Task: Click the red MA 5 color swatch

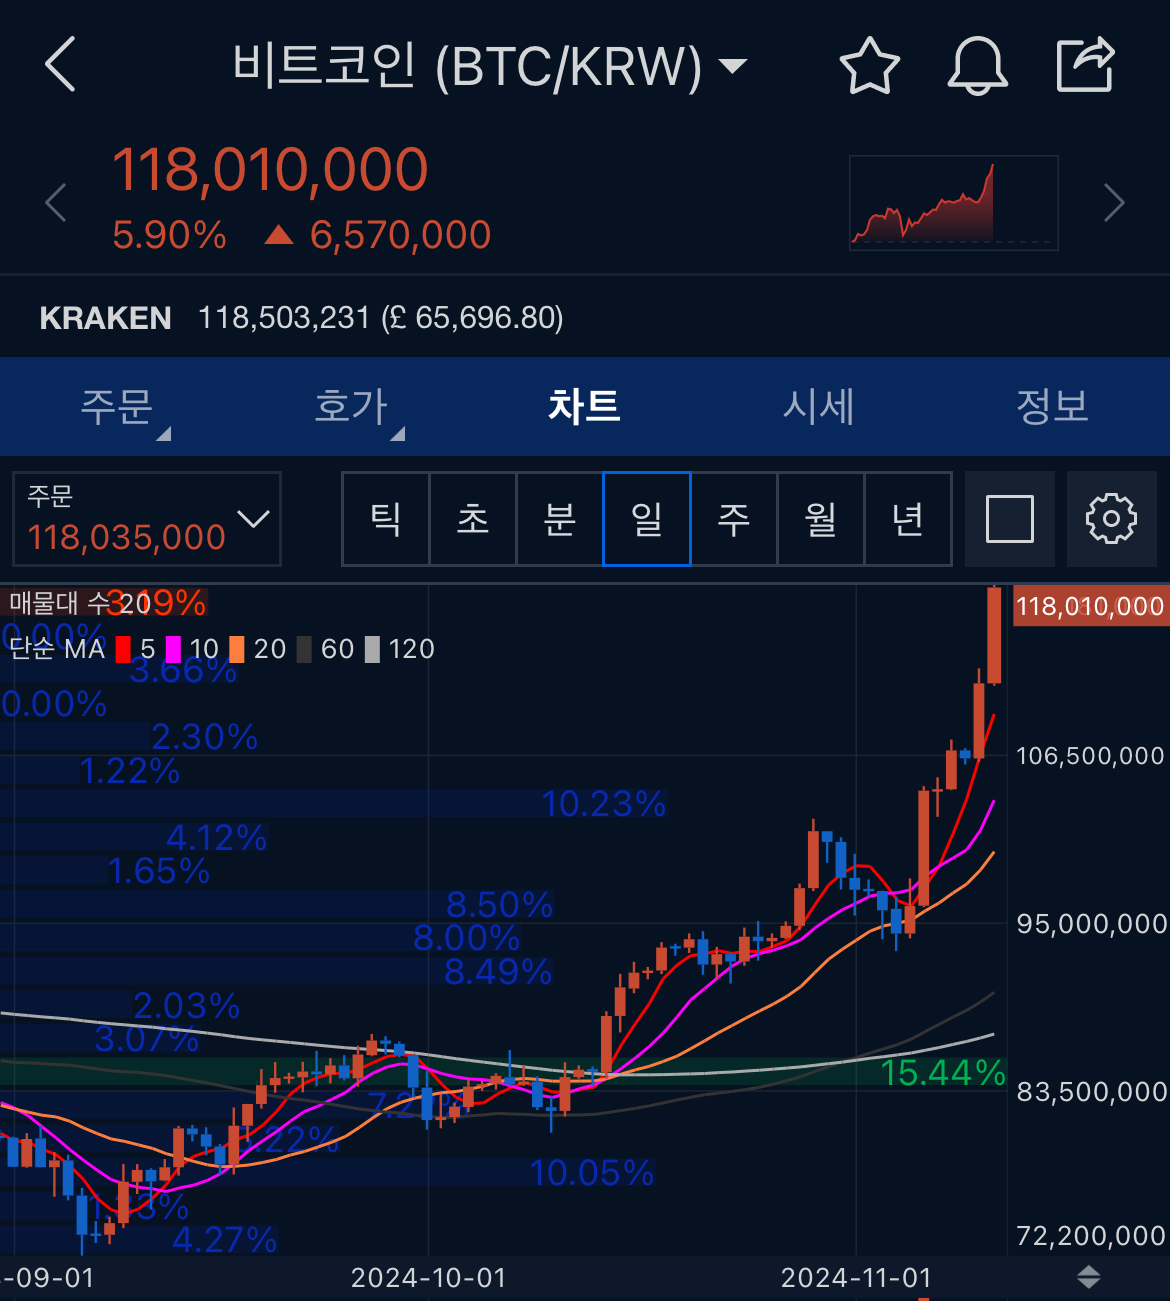Action: (x=124, y=650)
